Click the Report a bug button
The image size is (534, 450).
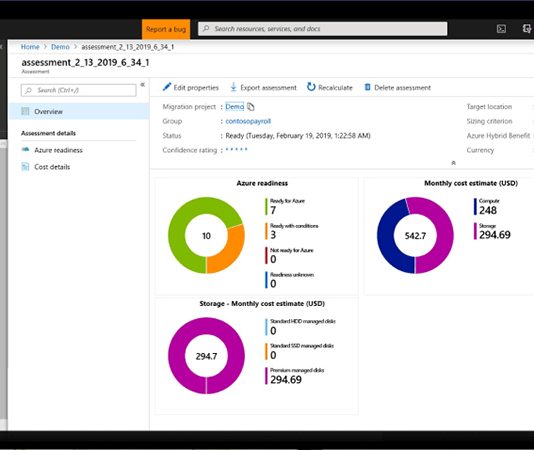[x=166, y=29]
